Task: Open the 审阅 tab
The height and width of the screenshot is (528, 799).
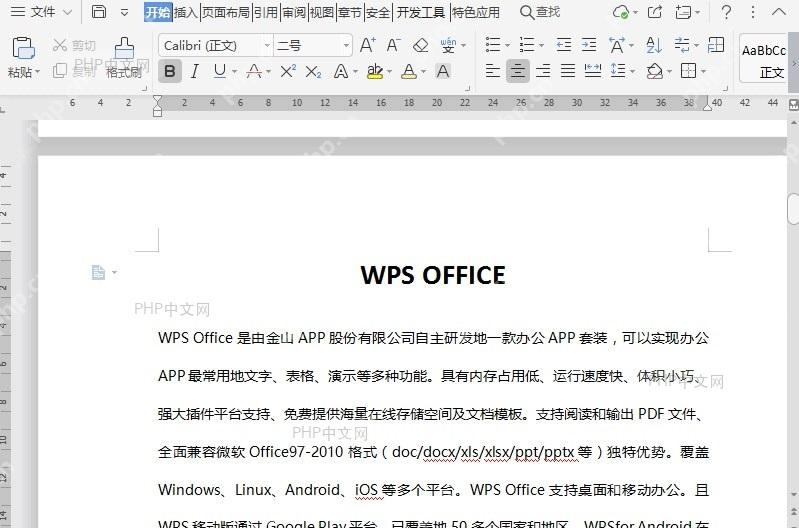Action: click(x=294, y=12)
